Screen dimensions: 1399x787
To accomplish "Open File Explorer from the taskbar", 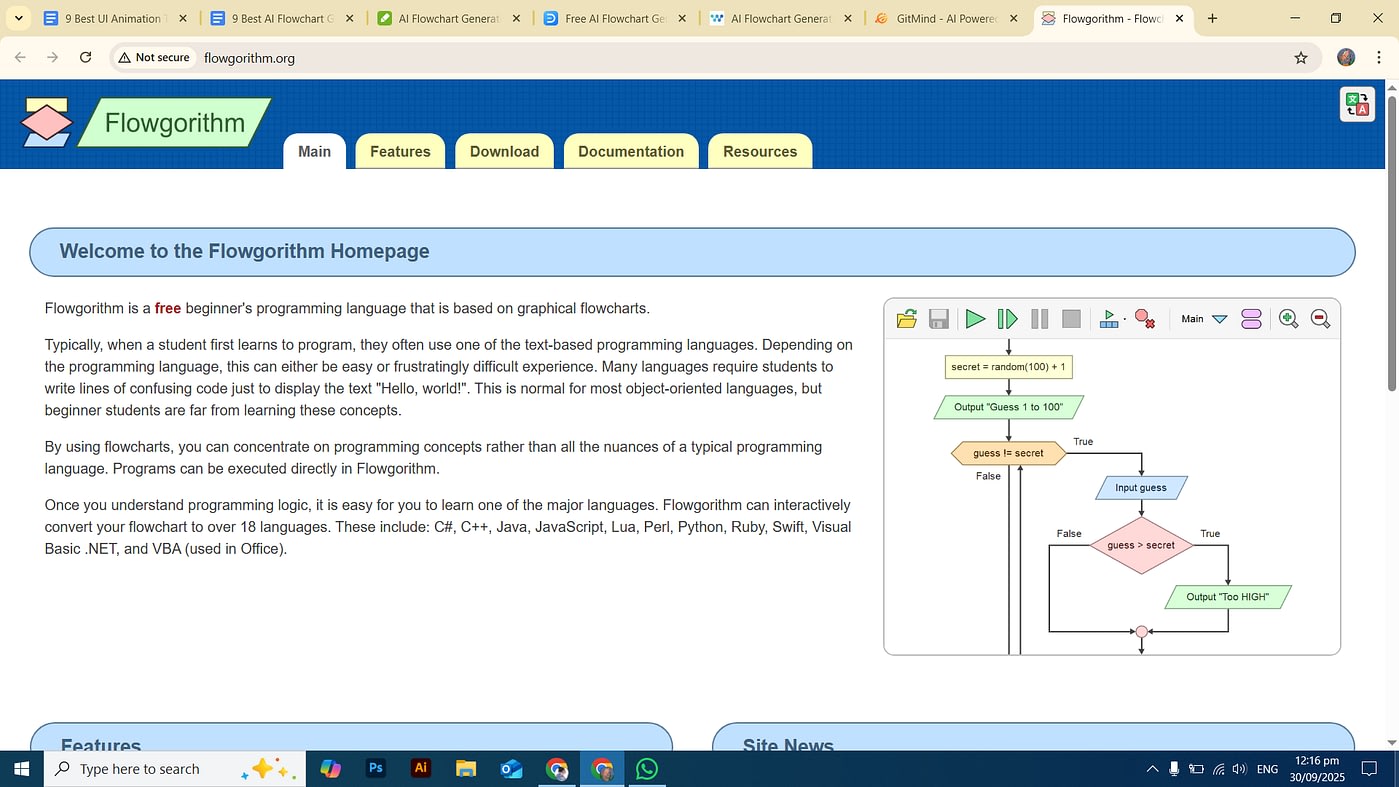I will pyautogui.click(x=466, y=768).
